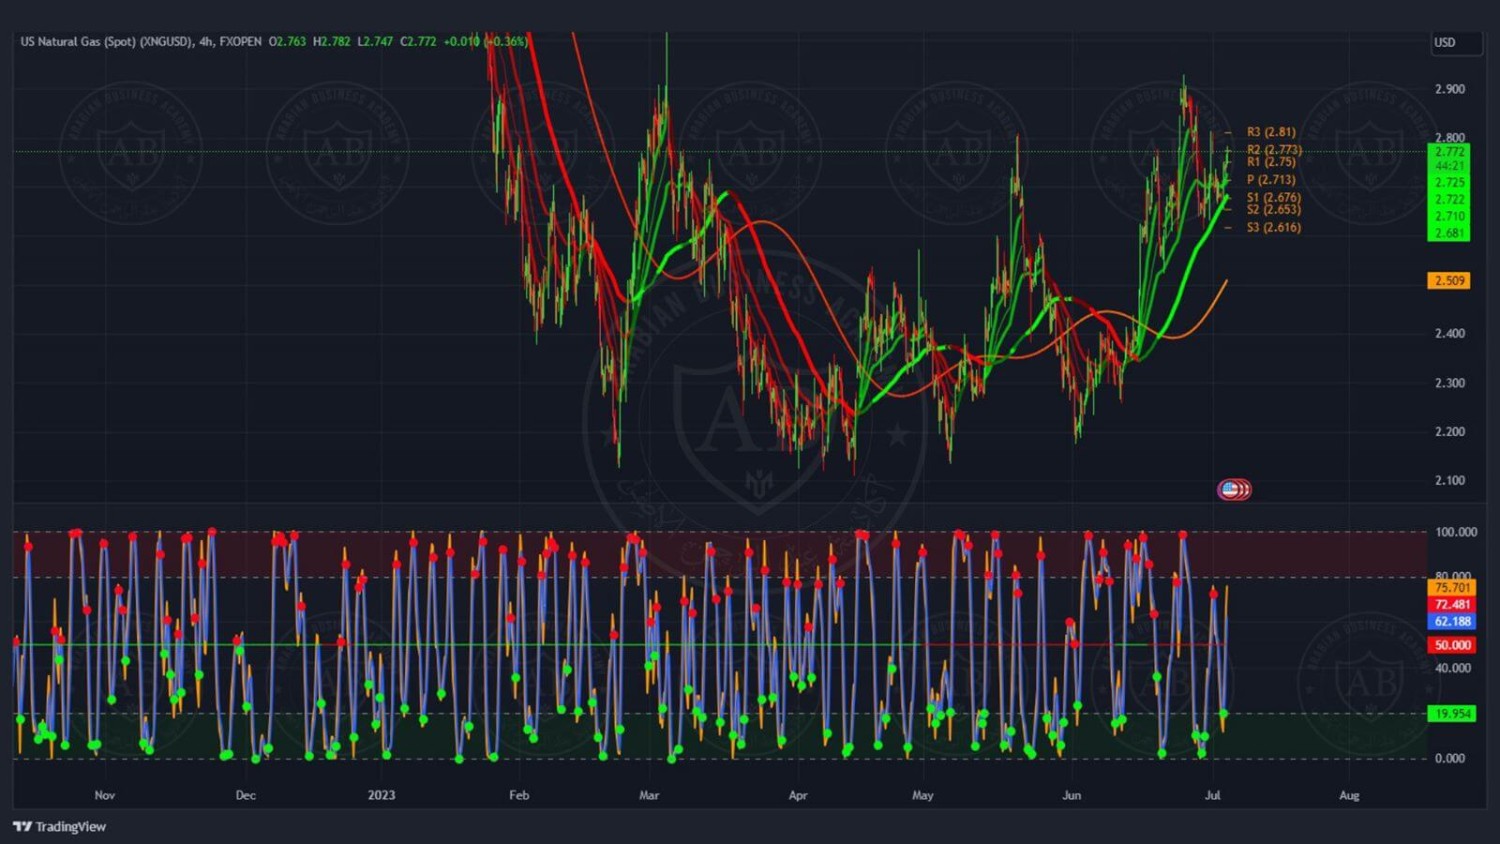Click the 2.400 price axis label
1500x844 pixels.
coord(1449,333)
